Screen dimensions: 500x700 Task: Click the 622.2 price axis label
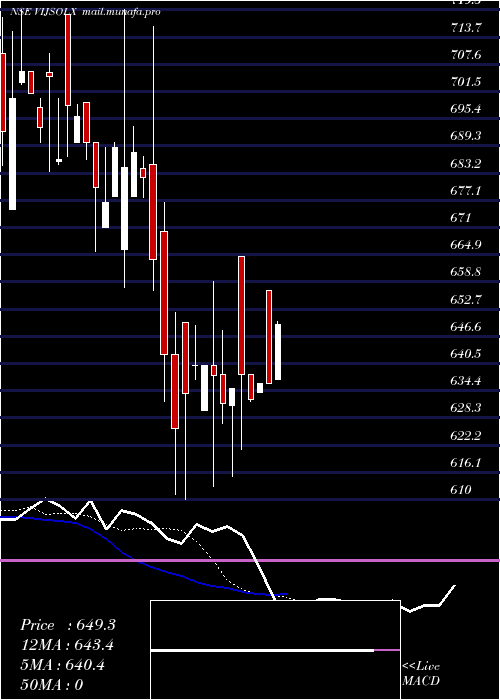(466, 436)
